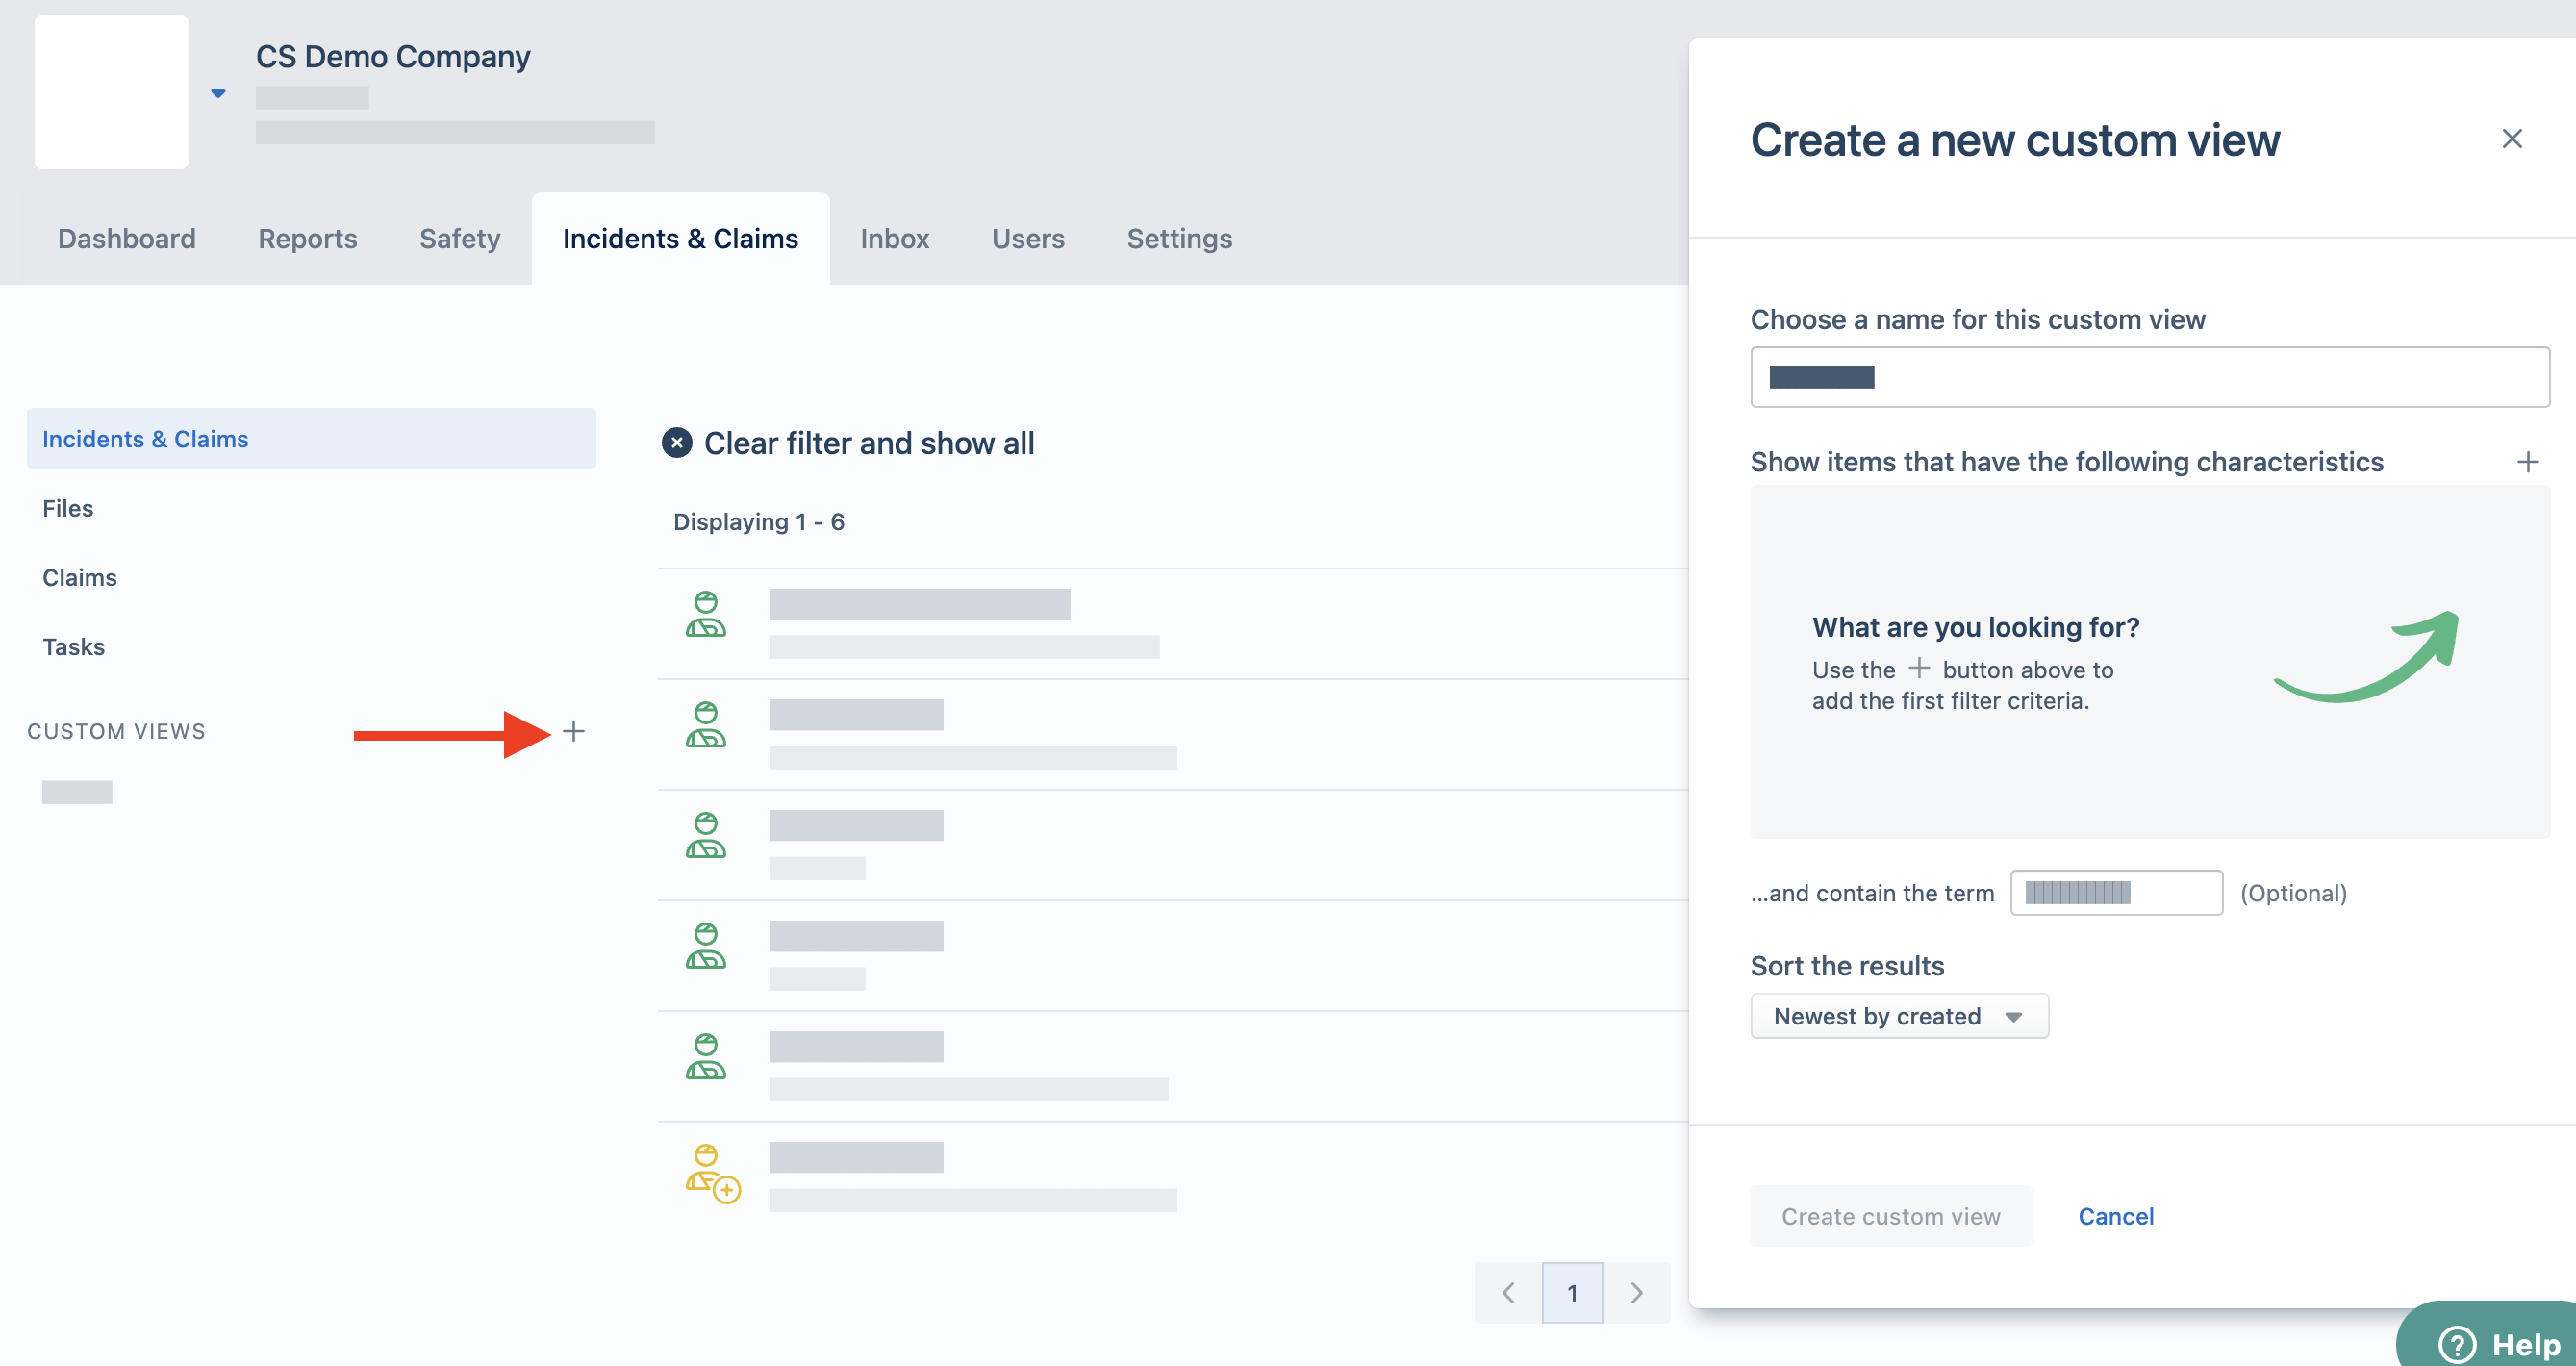The height and width of the screenshot is (1366, 2576).
Task: Switch to the Dashboard tab
Action: [126, 238]
